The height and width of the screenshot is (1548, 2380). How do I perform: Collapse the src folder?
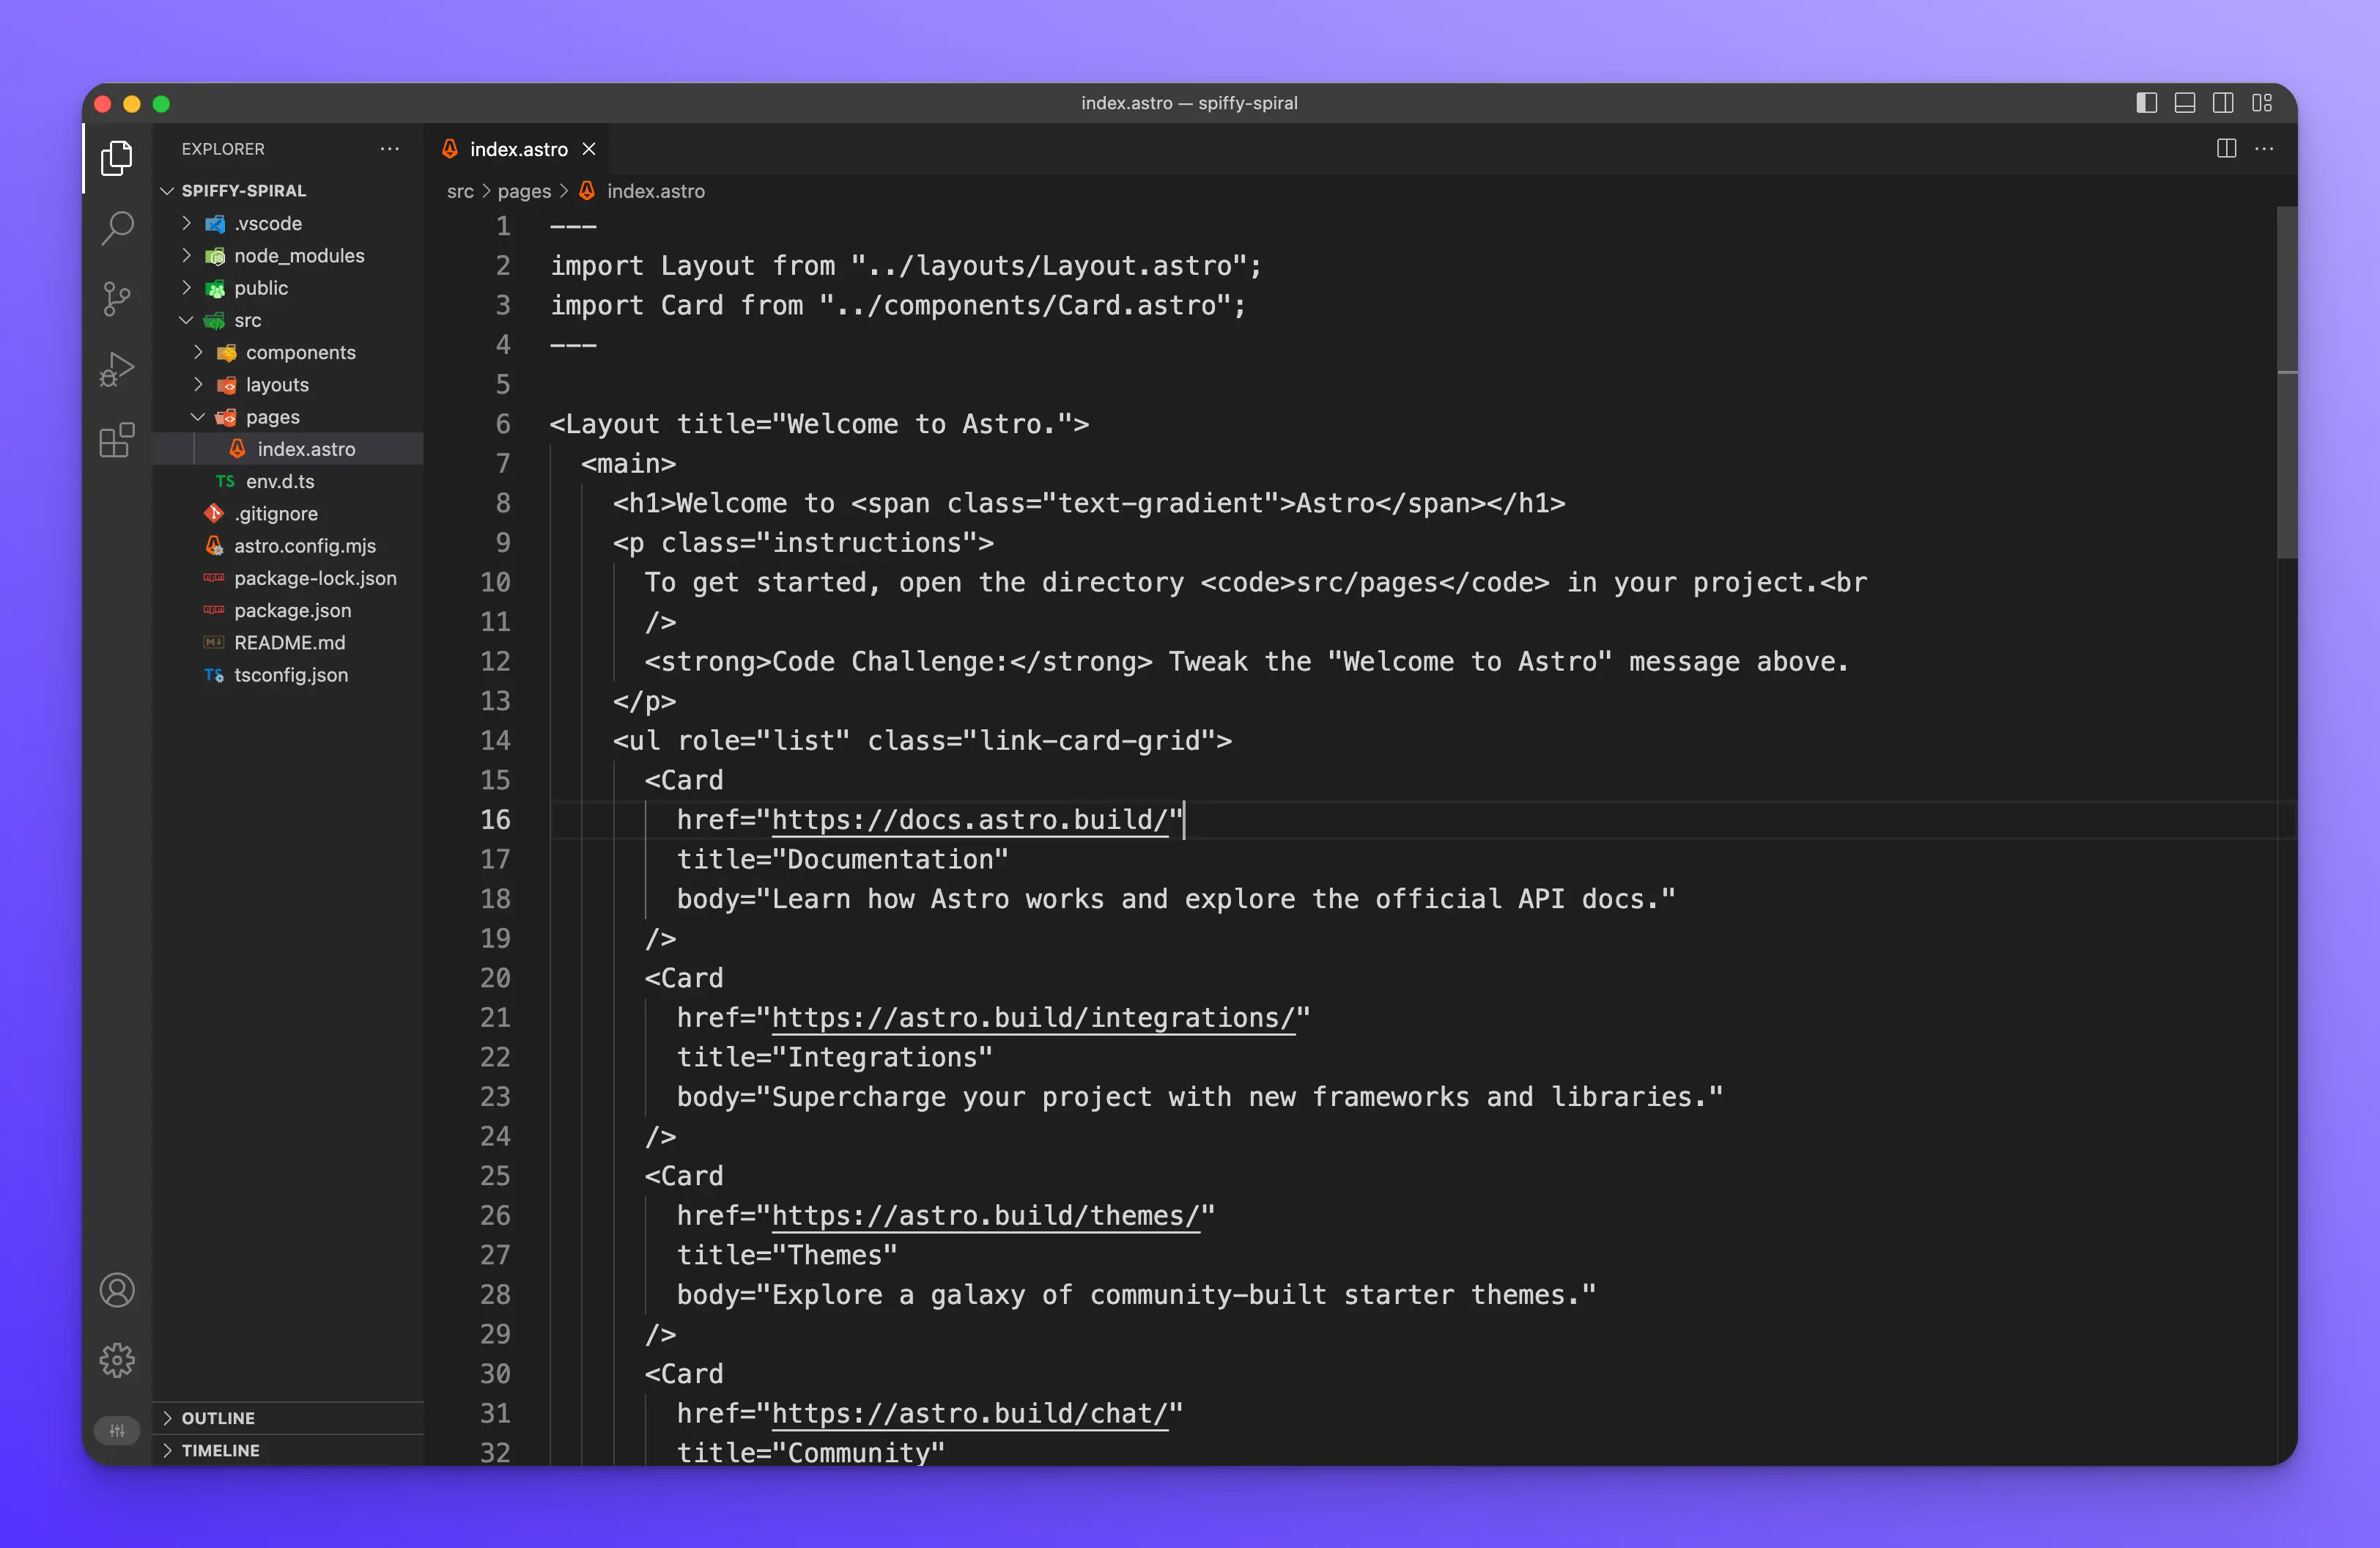pos(186,320)
